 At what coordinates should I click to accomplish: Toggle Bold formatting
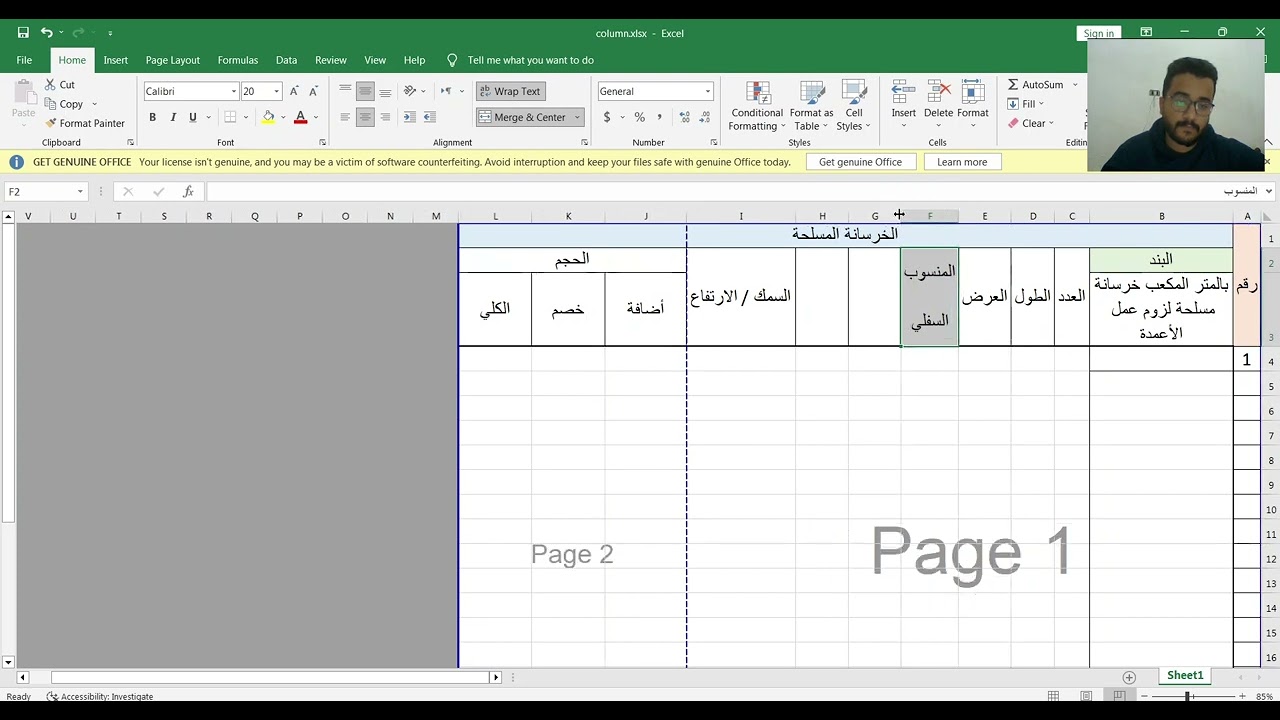pos(152,117)
